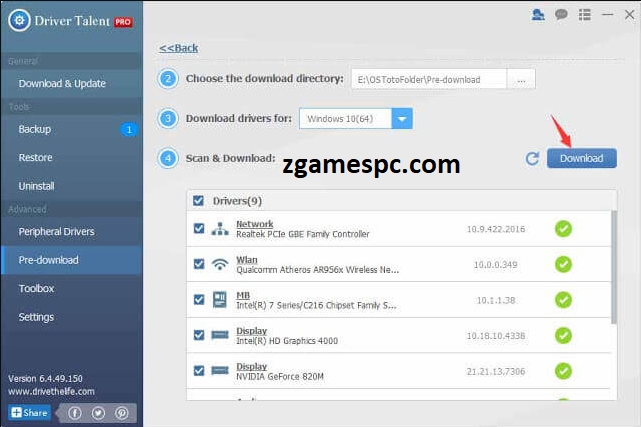This screenshot has width=641, height=427.
Task: Click green checkmark for Intel Chipset driver
Action: [x=563, y=300]
